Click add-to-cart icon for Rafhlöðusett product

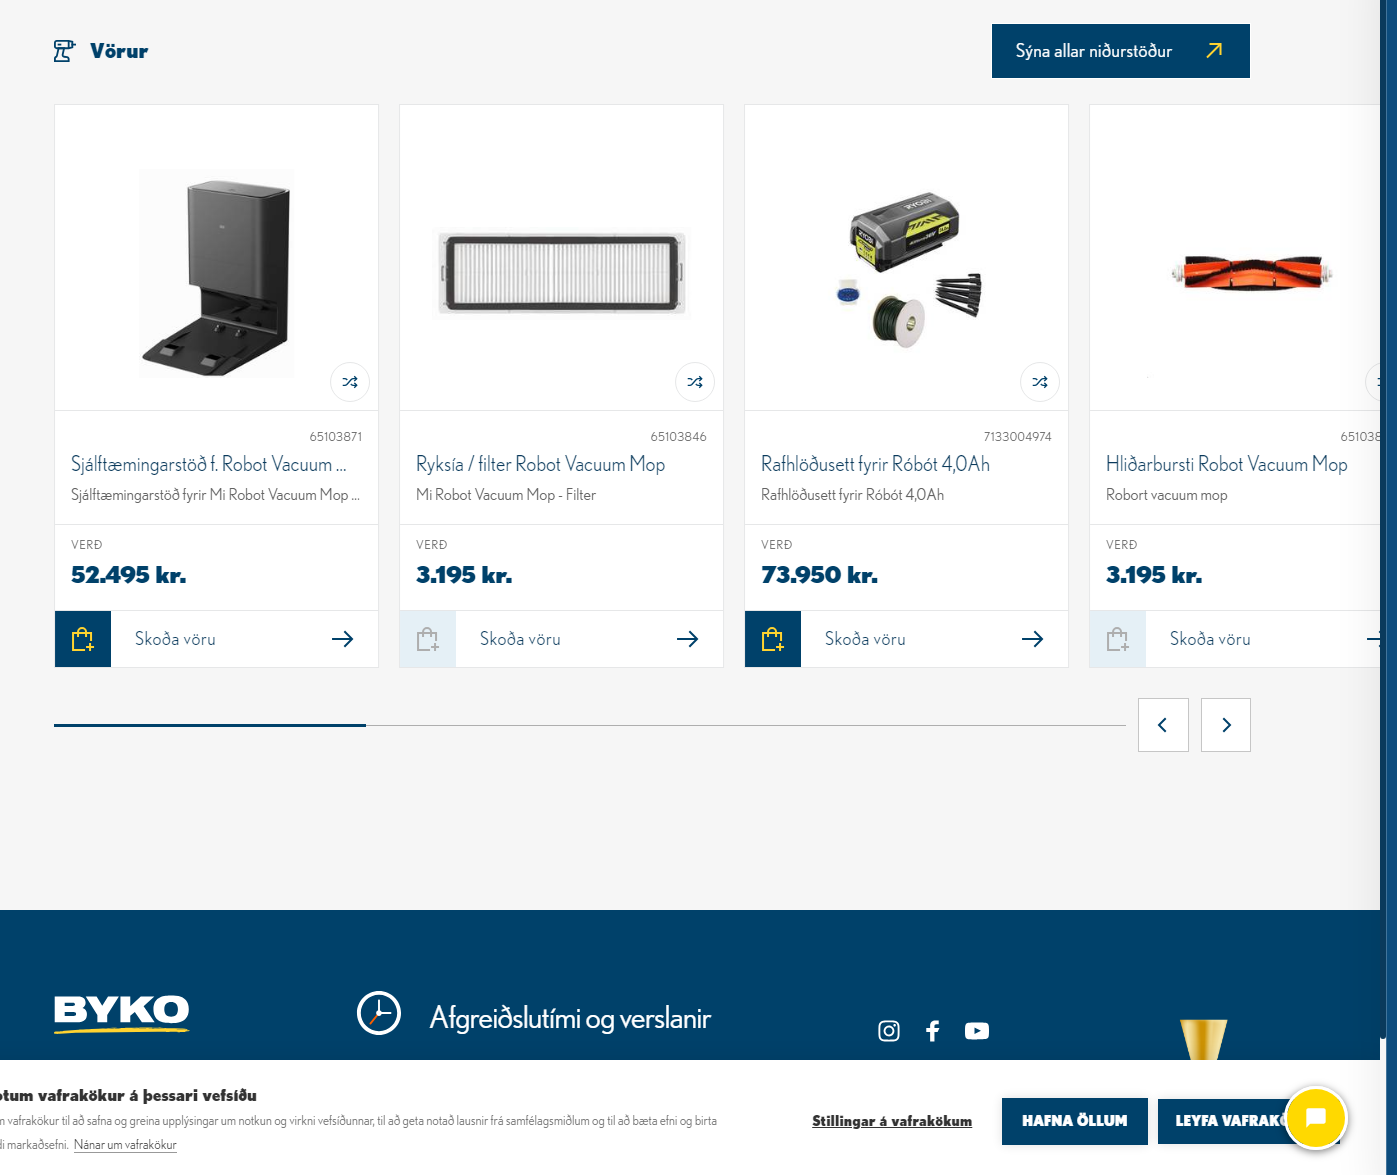(x=773, y=639)
